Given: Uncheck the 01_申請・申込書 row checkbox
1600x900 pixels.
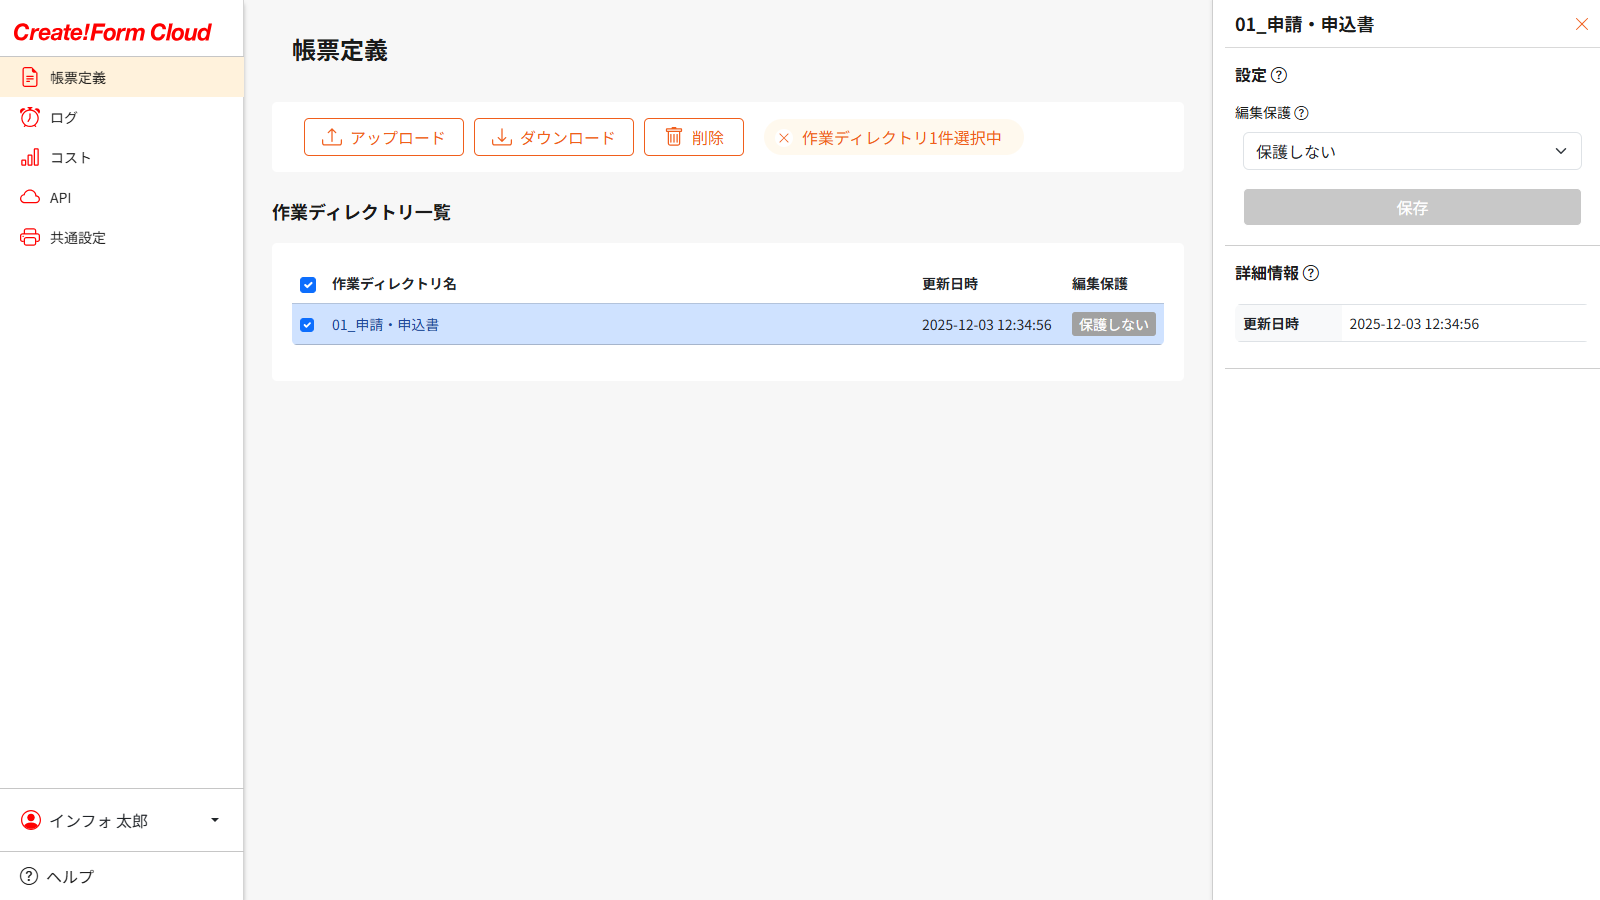Looking at the screenshot, I should (x=308, y=324).
